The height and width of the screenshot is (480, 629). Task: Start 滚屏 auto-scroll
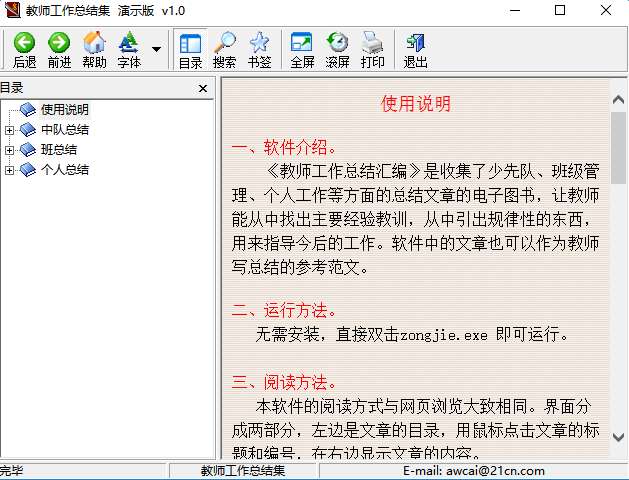tap(337, 43)
